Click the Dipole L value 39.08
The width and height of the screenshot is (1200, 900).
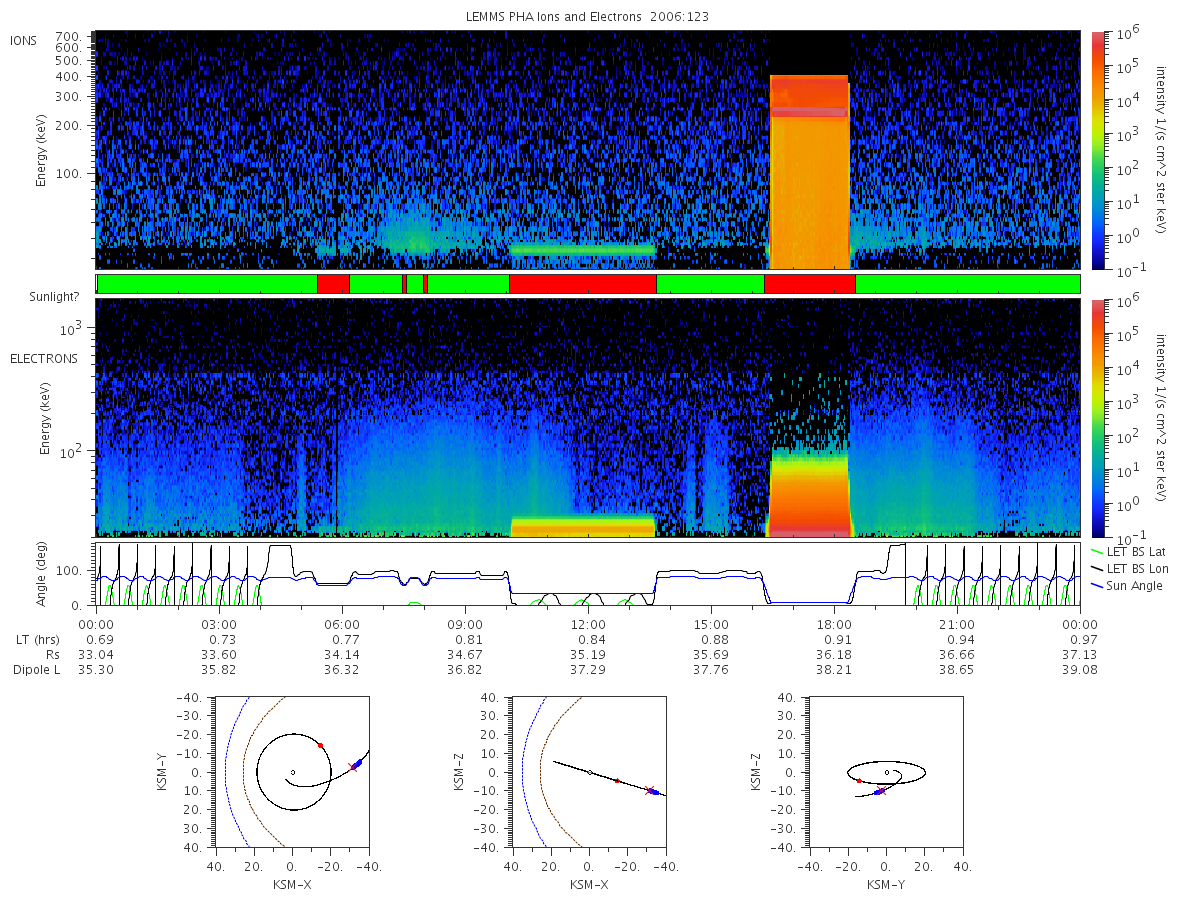(x=1080, y=670)
